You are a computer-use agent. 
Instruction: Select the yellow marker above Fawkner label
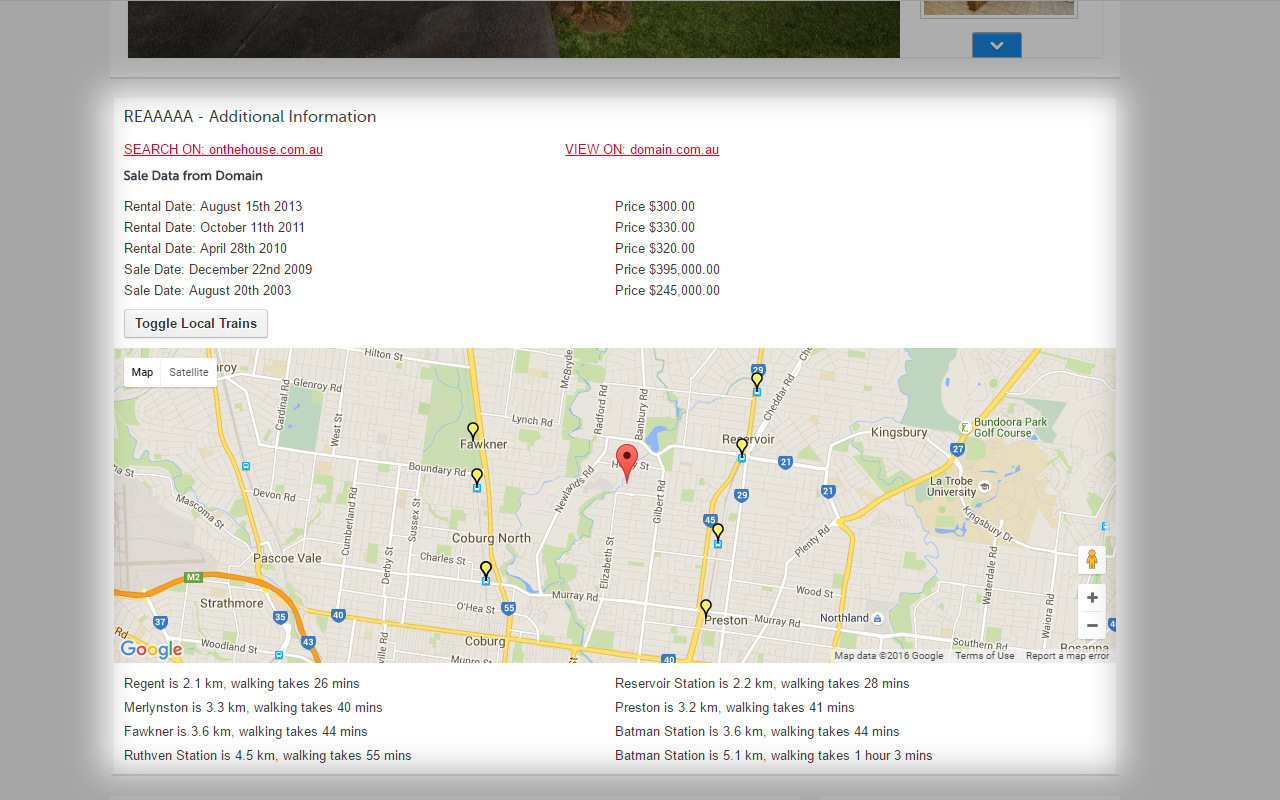(x=473, y=430)
